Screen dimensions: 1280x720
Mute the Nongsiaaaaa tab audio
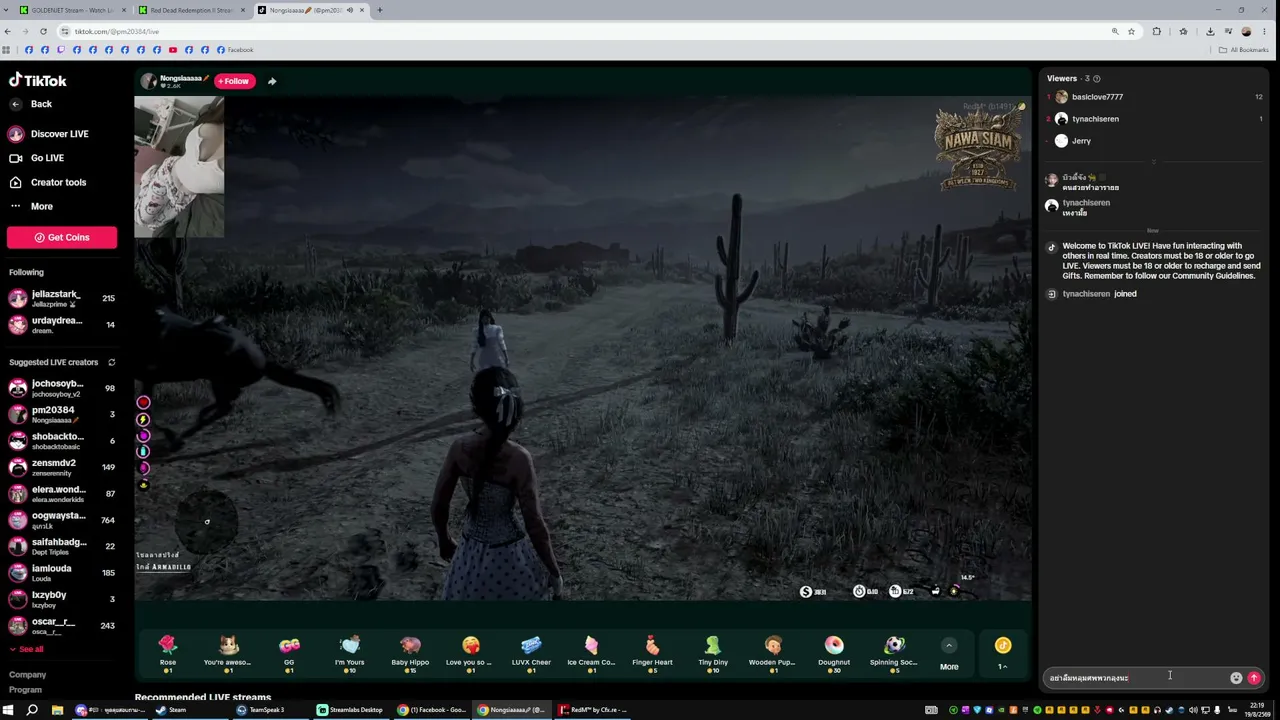(349, 10)
